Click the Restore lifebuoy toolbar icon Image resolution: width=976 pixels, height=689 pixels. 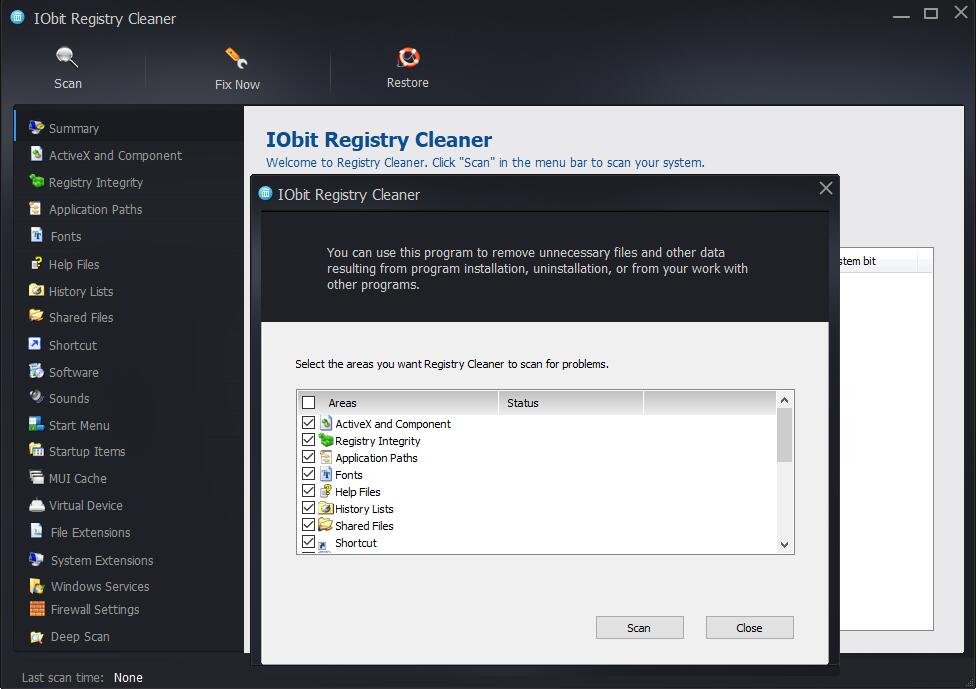tap(408, 57)
